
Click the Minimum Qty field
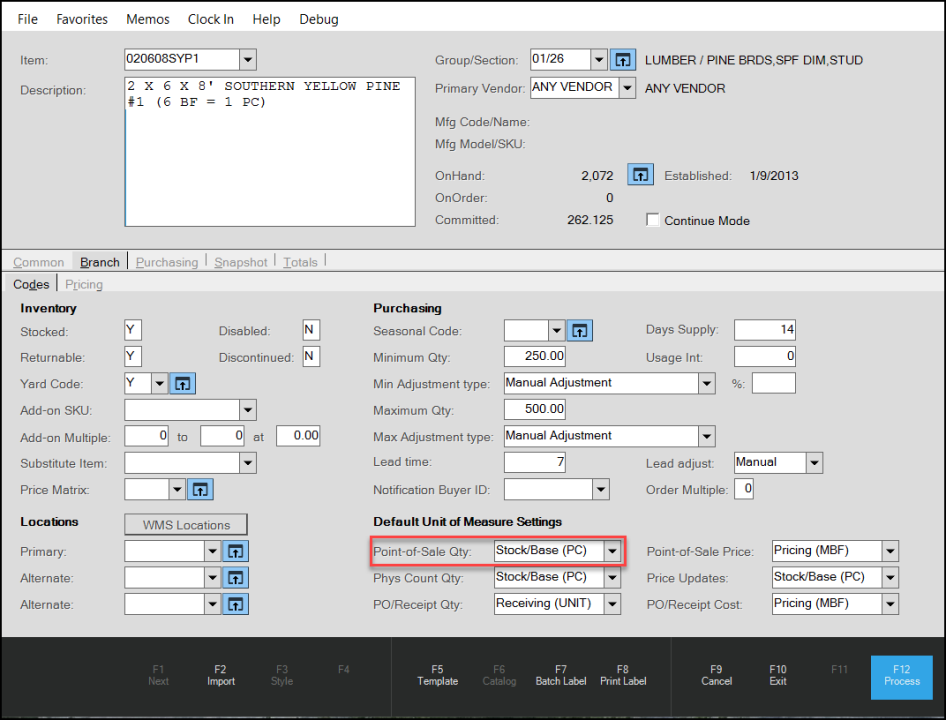click(535, 357)
